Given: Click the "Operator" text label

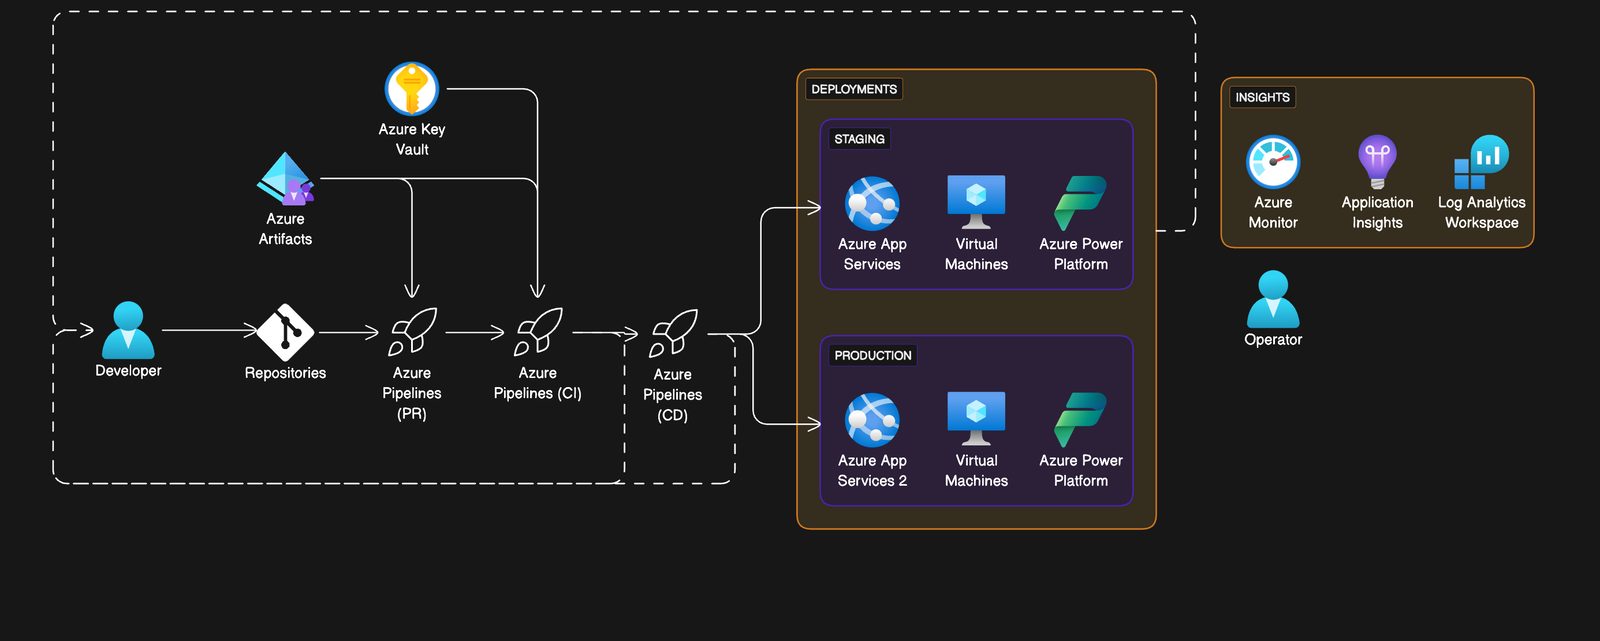Looking at the screenshot, I should coord(1273,340).
